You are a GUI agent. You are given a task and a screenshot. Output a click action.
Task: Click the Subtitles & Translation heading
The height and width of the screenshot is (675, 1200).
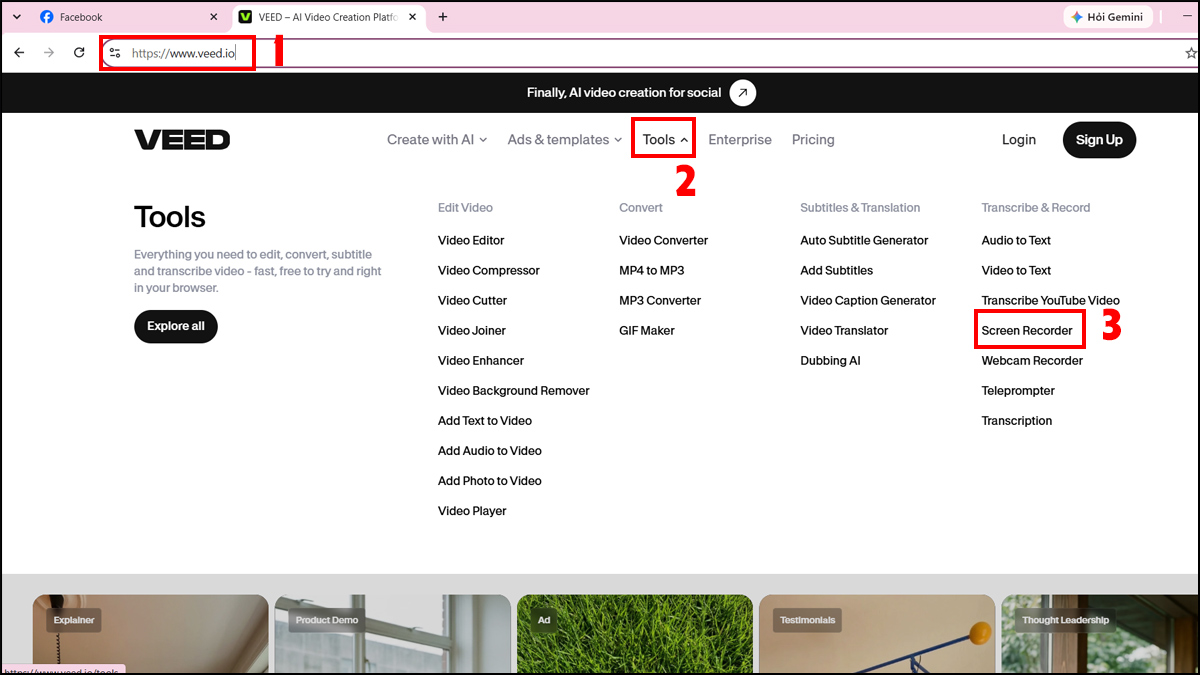click(860, 208)
